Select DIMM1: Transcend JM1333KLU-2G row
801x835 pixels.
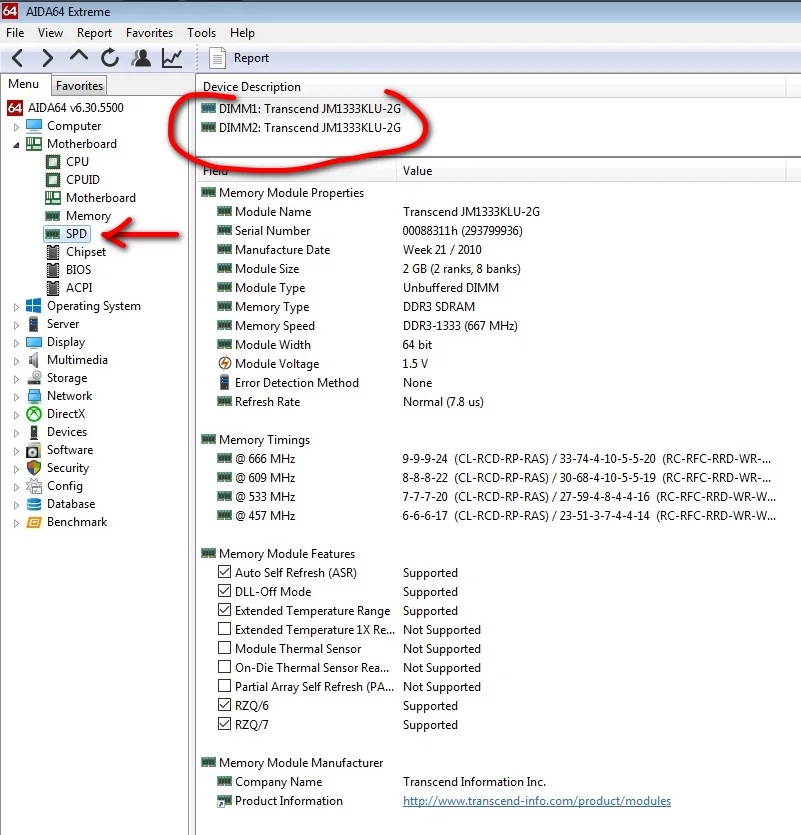point(301,109)
